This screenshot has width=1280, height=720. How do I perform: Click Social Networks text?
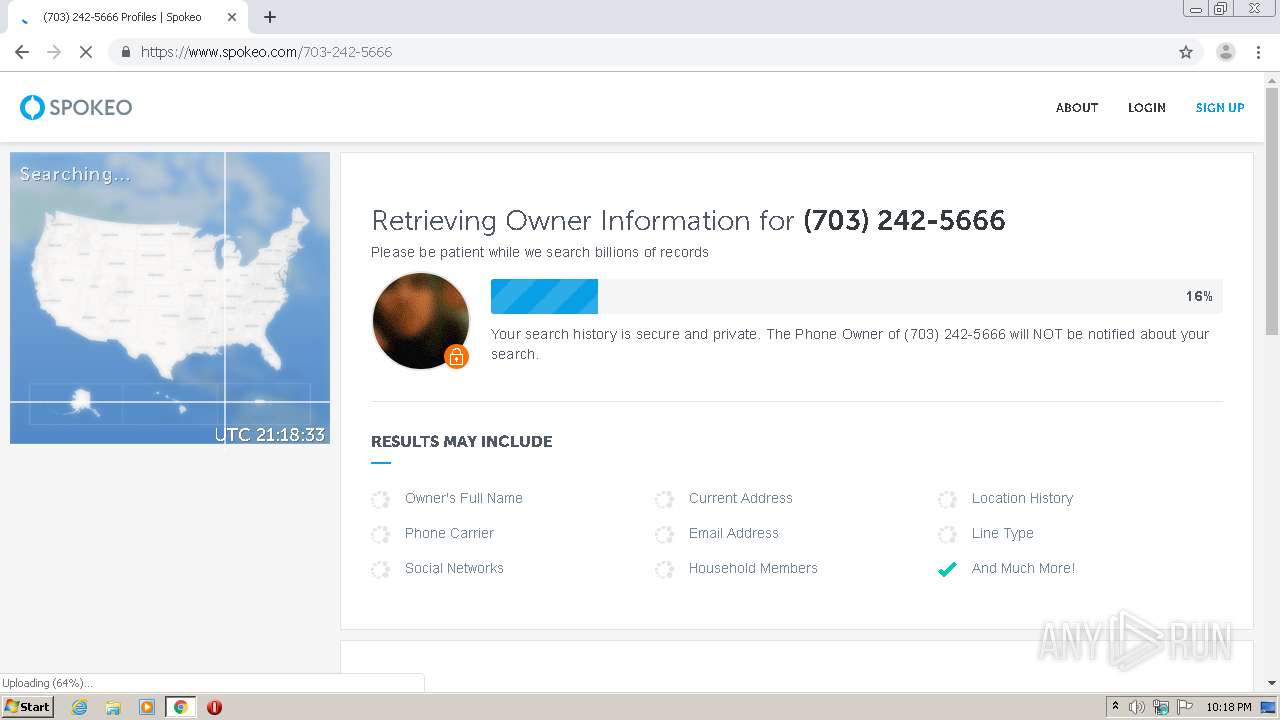(x=454, y=568)
